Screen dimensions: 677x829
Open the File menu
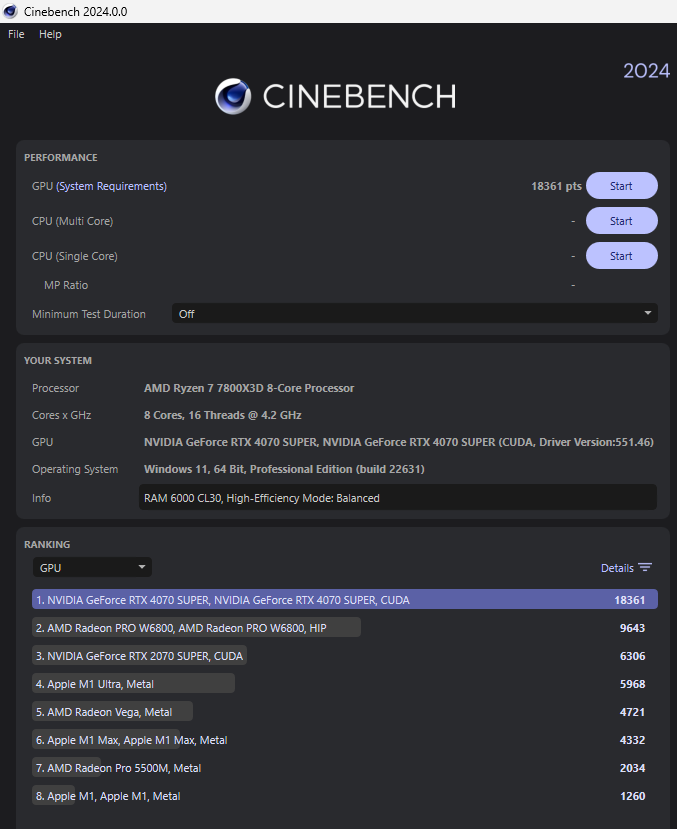pos(16,34)
